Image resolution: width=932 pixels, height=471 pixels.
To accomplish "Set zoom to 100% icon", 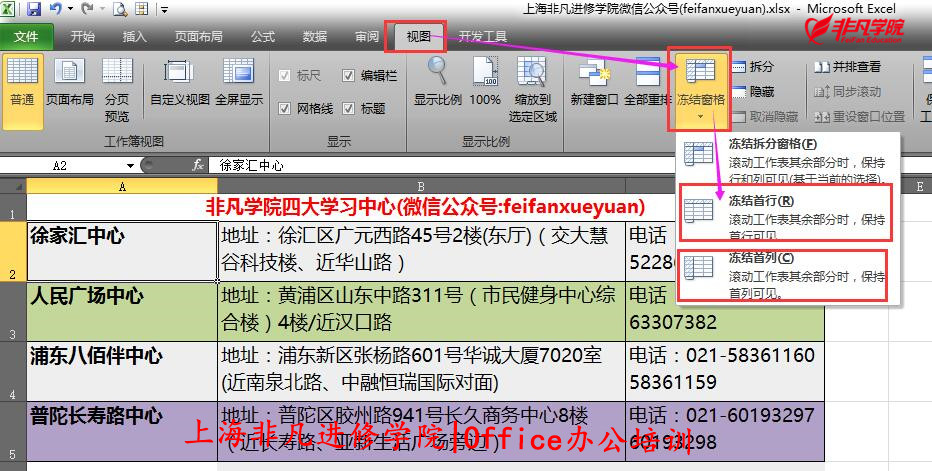I will click(x=485, y=81).
